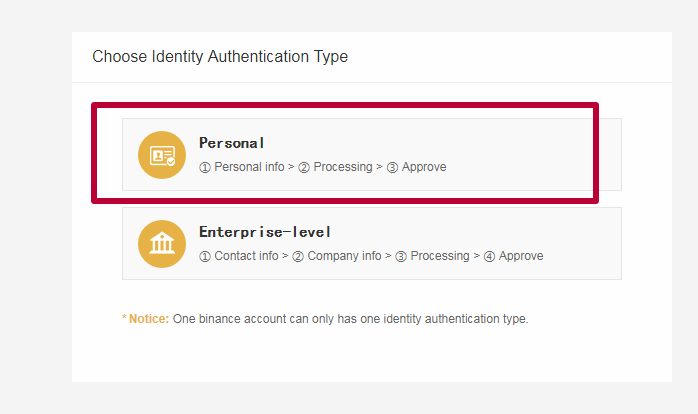Image resolution: width=698 pixels, height=414 pixels.
Task: Click the Personal info step label
Action: [249, 166]
